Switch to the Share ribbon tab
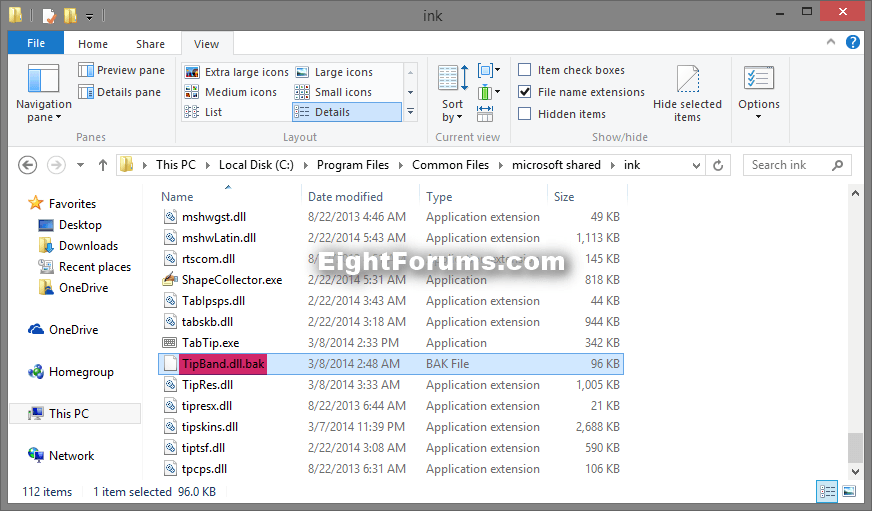Viewport: 872px width, 511px height. (150, 44)
